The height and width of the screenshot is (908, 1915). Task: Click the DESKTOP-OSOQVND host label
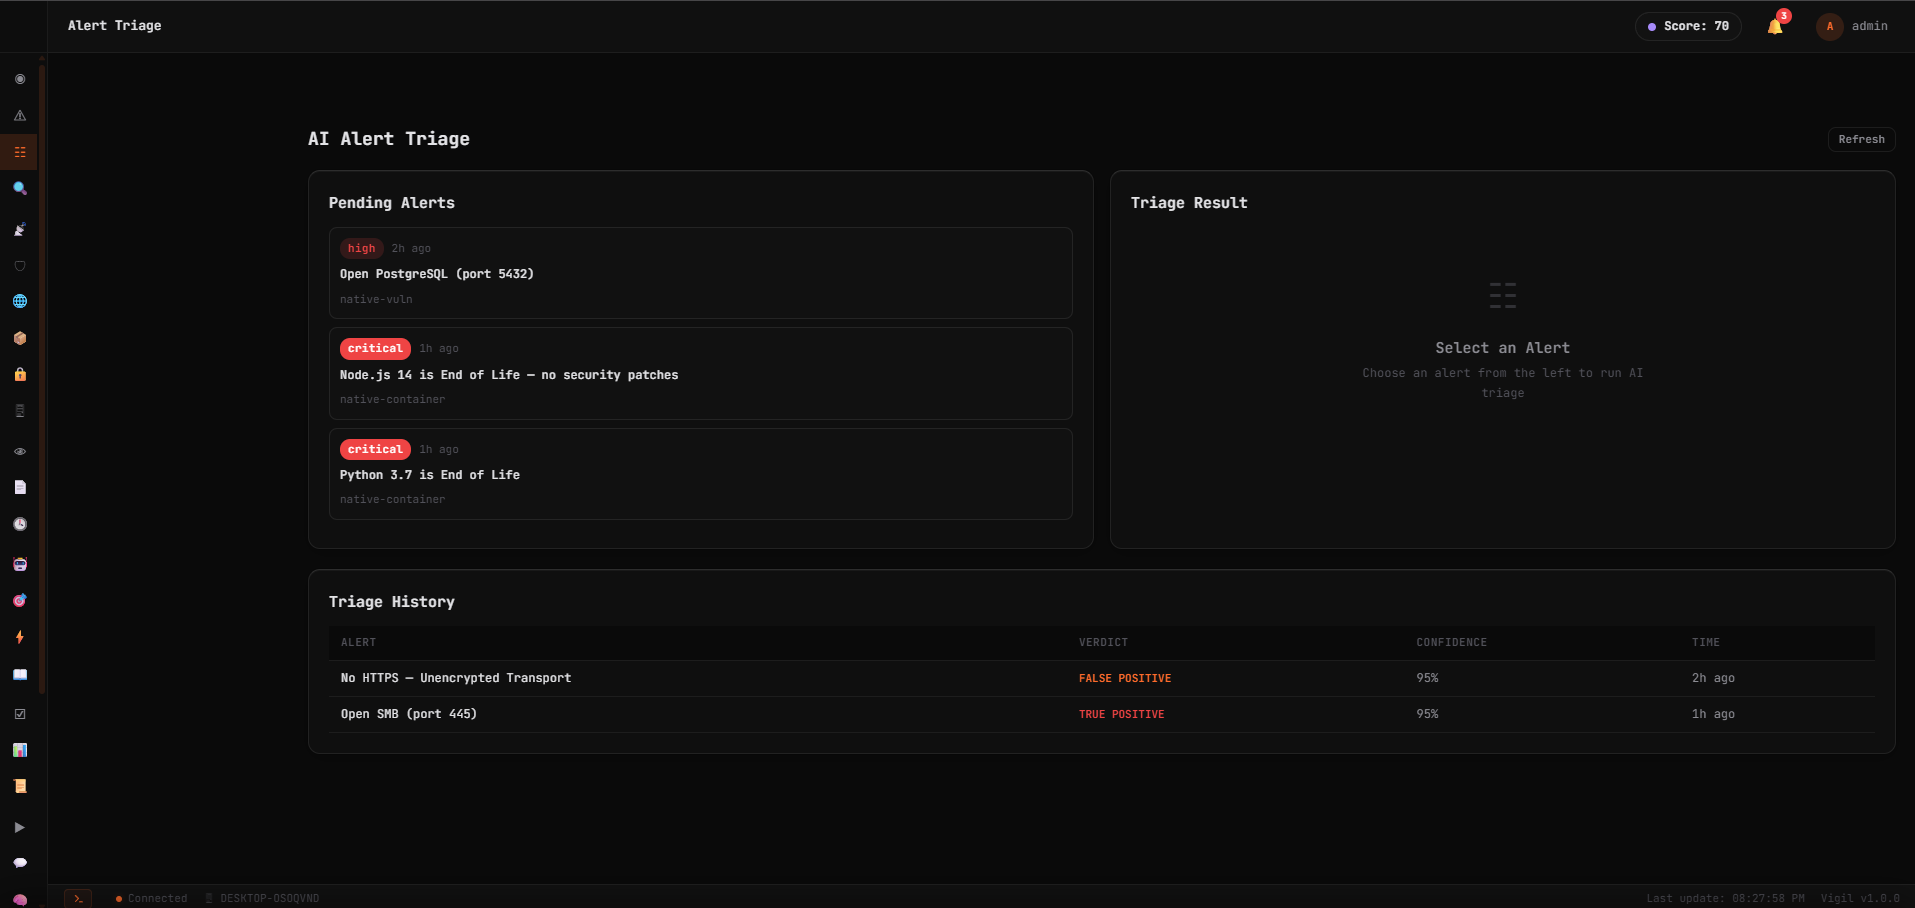(262, 898)
